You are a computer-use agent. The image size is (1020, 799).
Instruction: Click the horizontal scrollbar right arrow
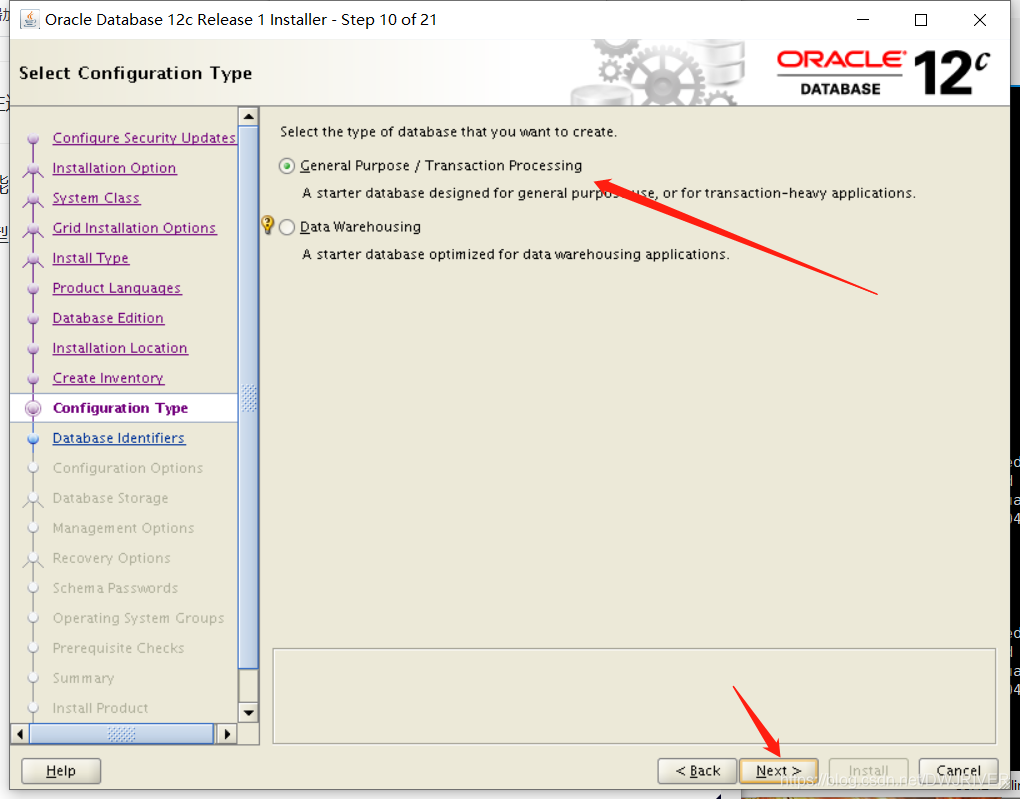tap(227, 734)
